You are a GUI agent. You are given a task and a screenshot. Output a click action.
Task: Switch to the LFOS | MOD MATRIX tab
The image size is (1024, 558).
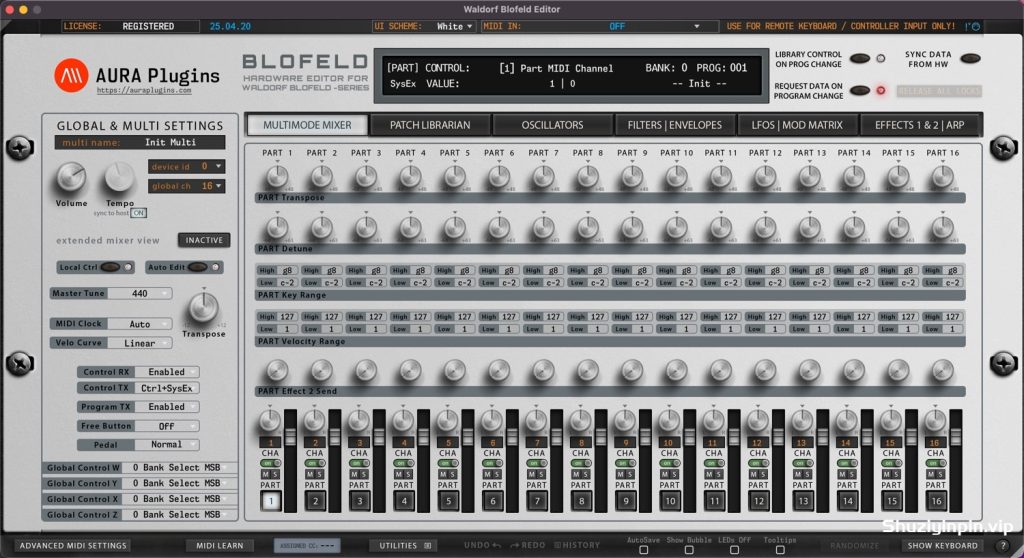point(797,125)
